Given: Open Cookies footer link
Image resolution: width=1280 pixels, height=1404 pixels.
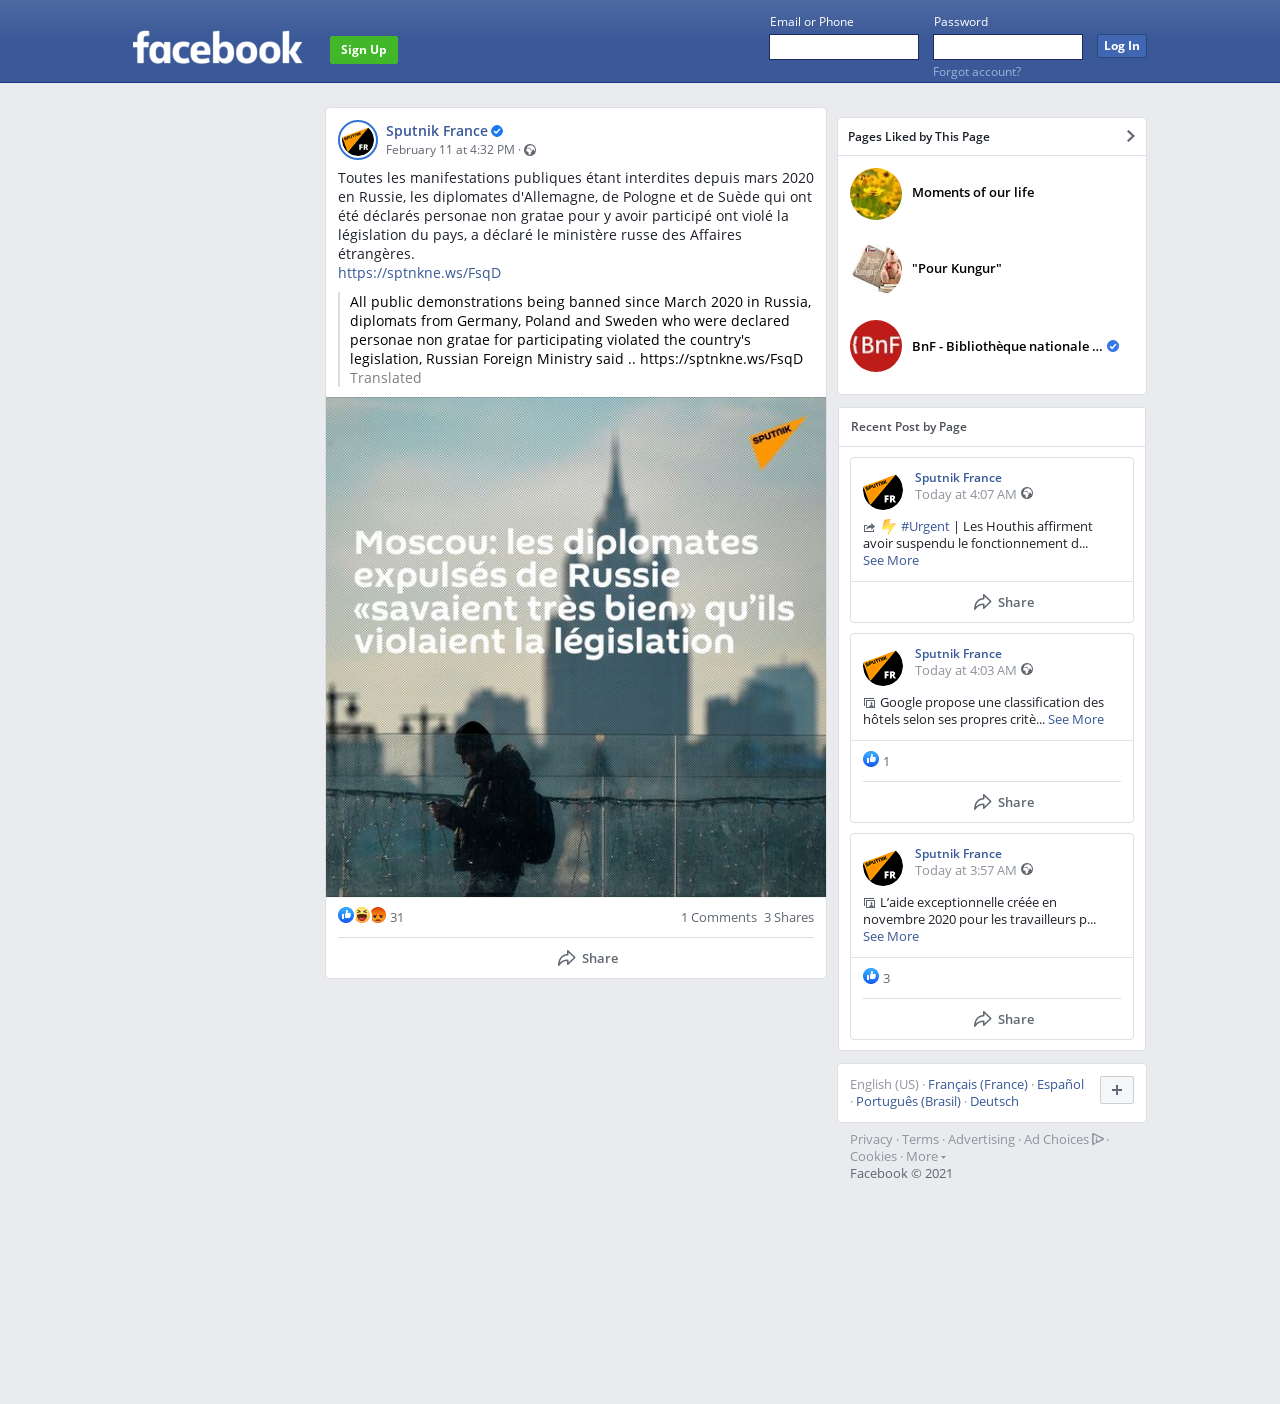Looking at the screenshot, I should point(873,1156).
